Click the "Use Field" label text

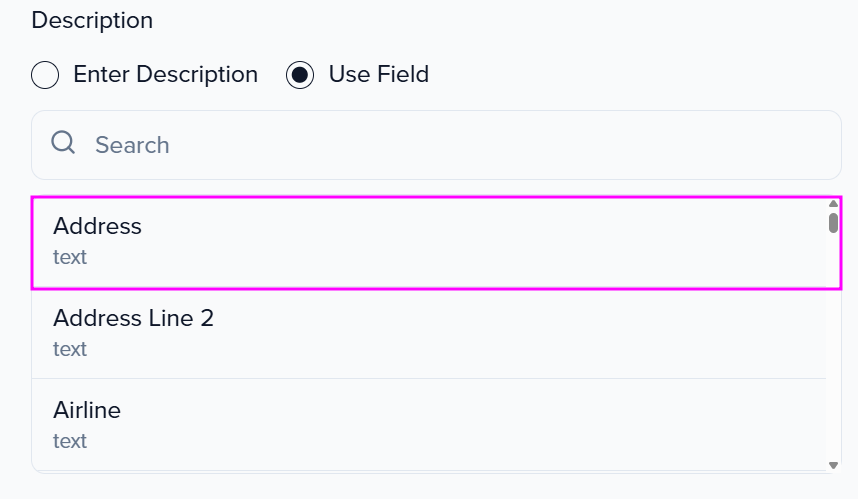tap(378, 75)
